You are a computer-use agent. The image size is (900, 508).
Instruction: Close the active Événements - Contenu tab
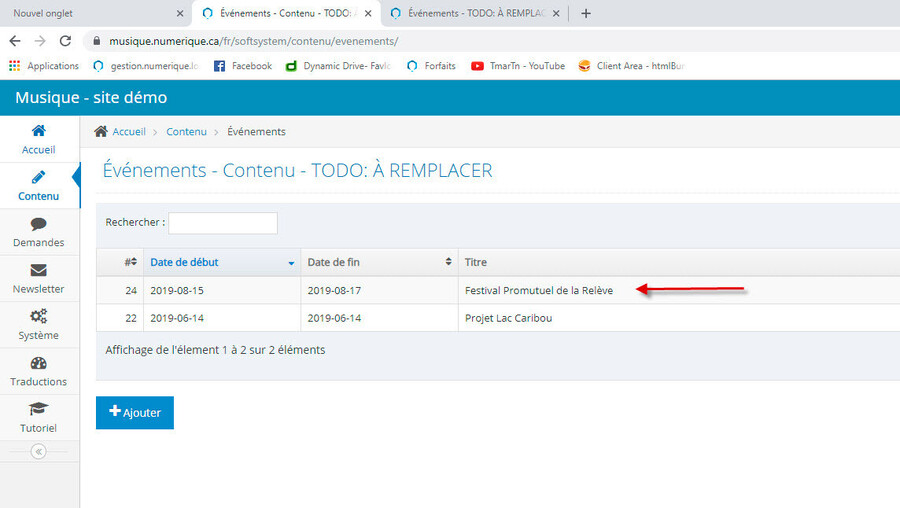point(368,13)
